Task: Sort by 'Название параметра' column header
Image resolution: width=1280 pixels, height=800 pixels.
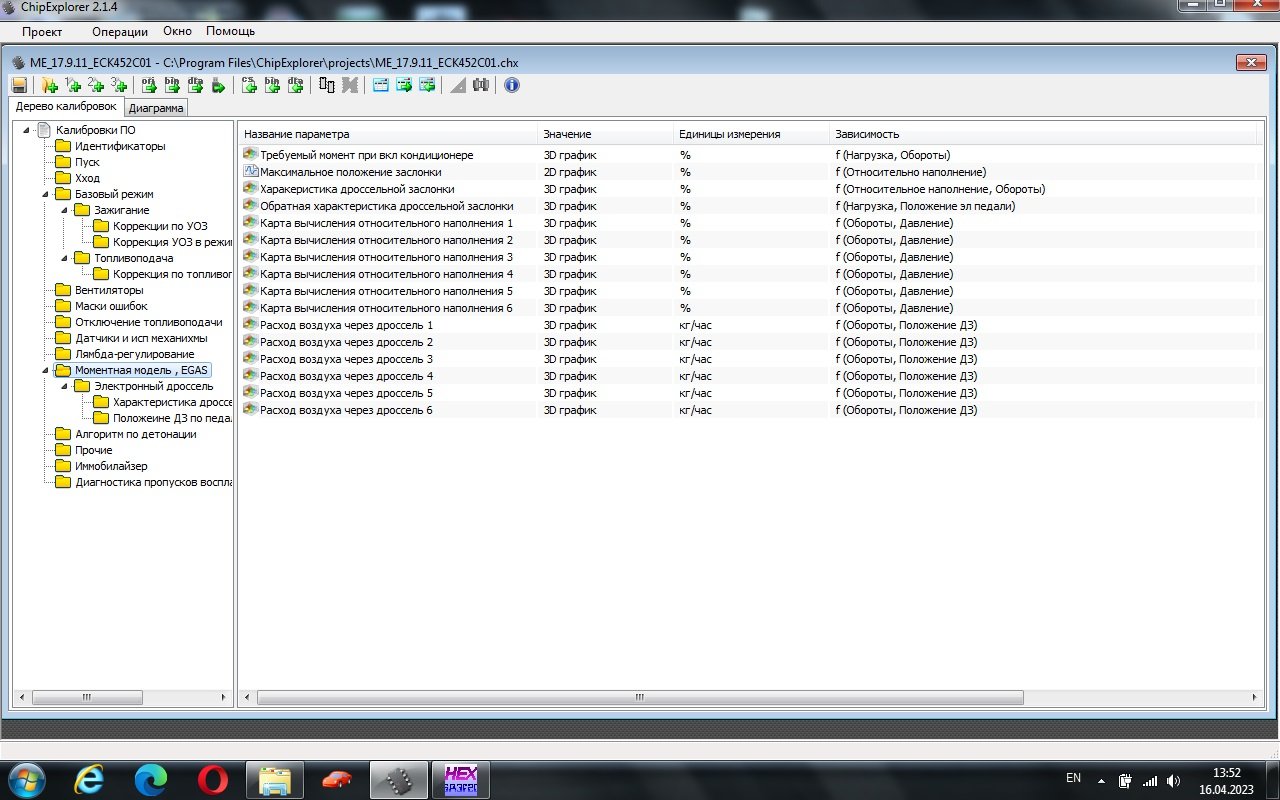Action: [297, 134]
